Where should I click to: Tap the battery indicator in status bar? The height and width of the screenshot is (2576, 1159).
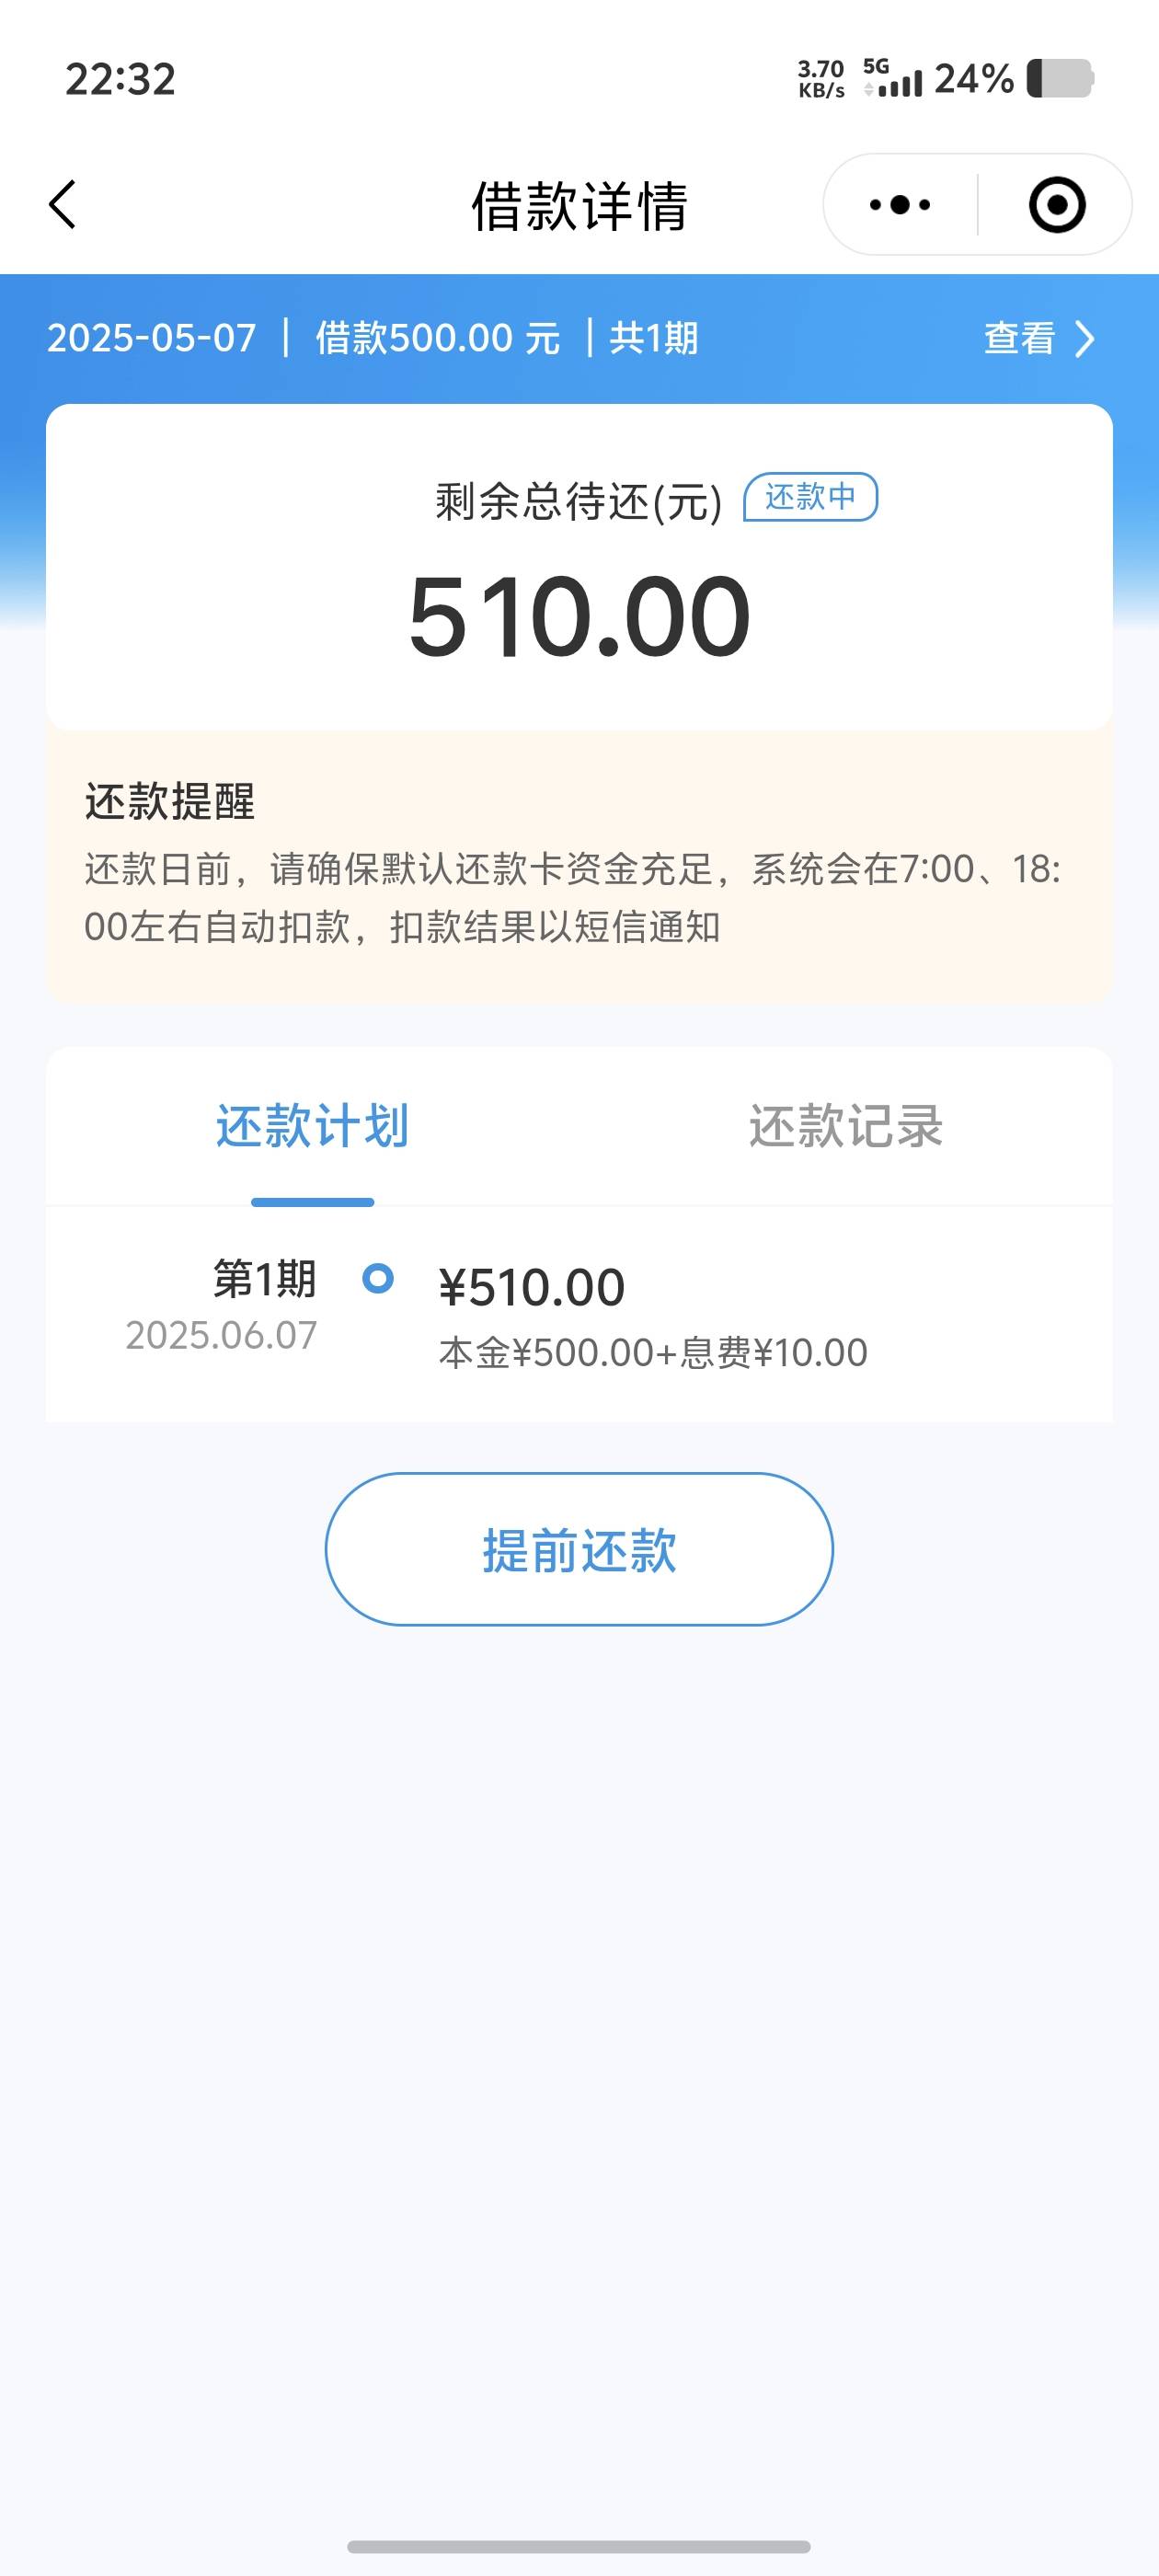click(1060, 79)
